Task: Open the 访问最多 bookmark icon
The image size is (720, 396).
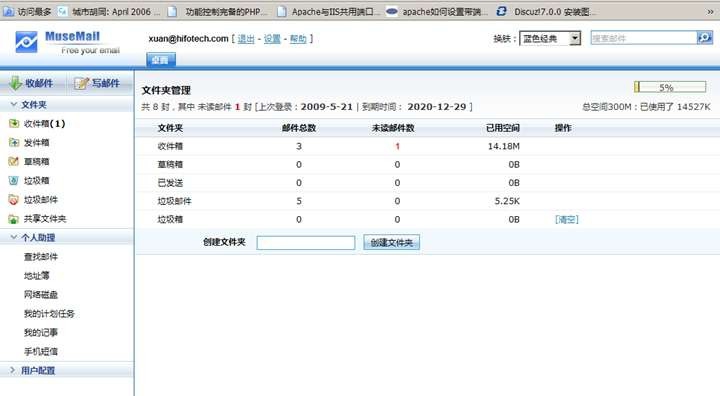Action: (x=8, y=11)
